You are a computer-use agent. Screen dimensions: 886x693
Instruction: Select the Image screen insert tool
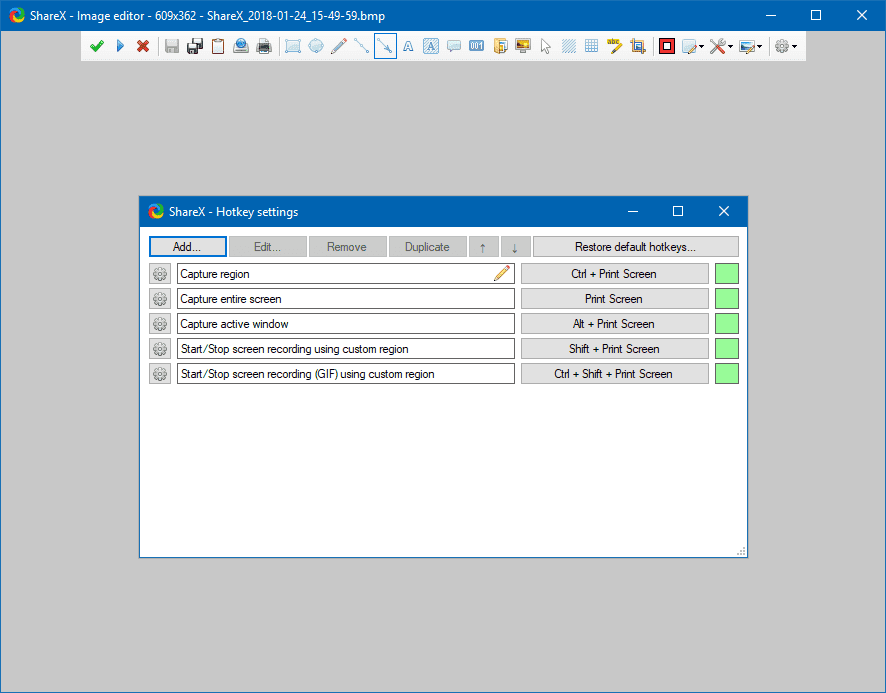click(523, 46)
